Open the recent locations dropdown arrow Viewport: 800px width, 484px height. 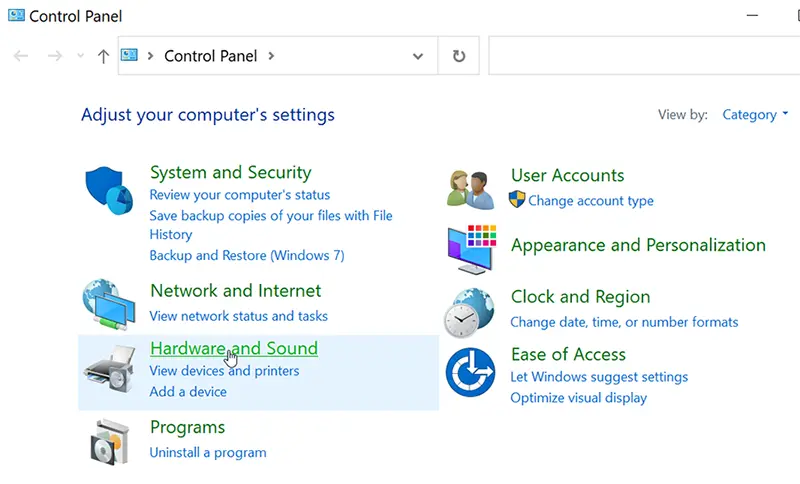(x=80, y=56)
